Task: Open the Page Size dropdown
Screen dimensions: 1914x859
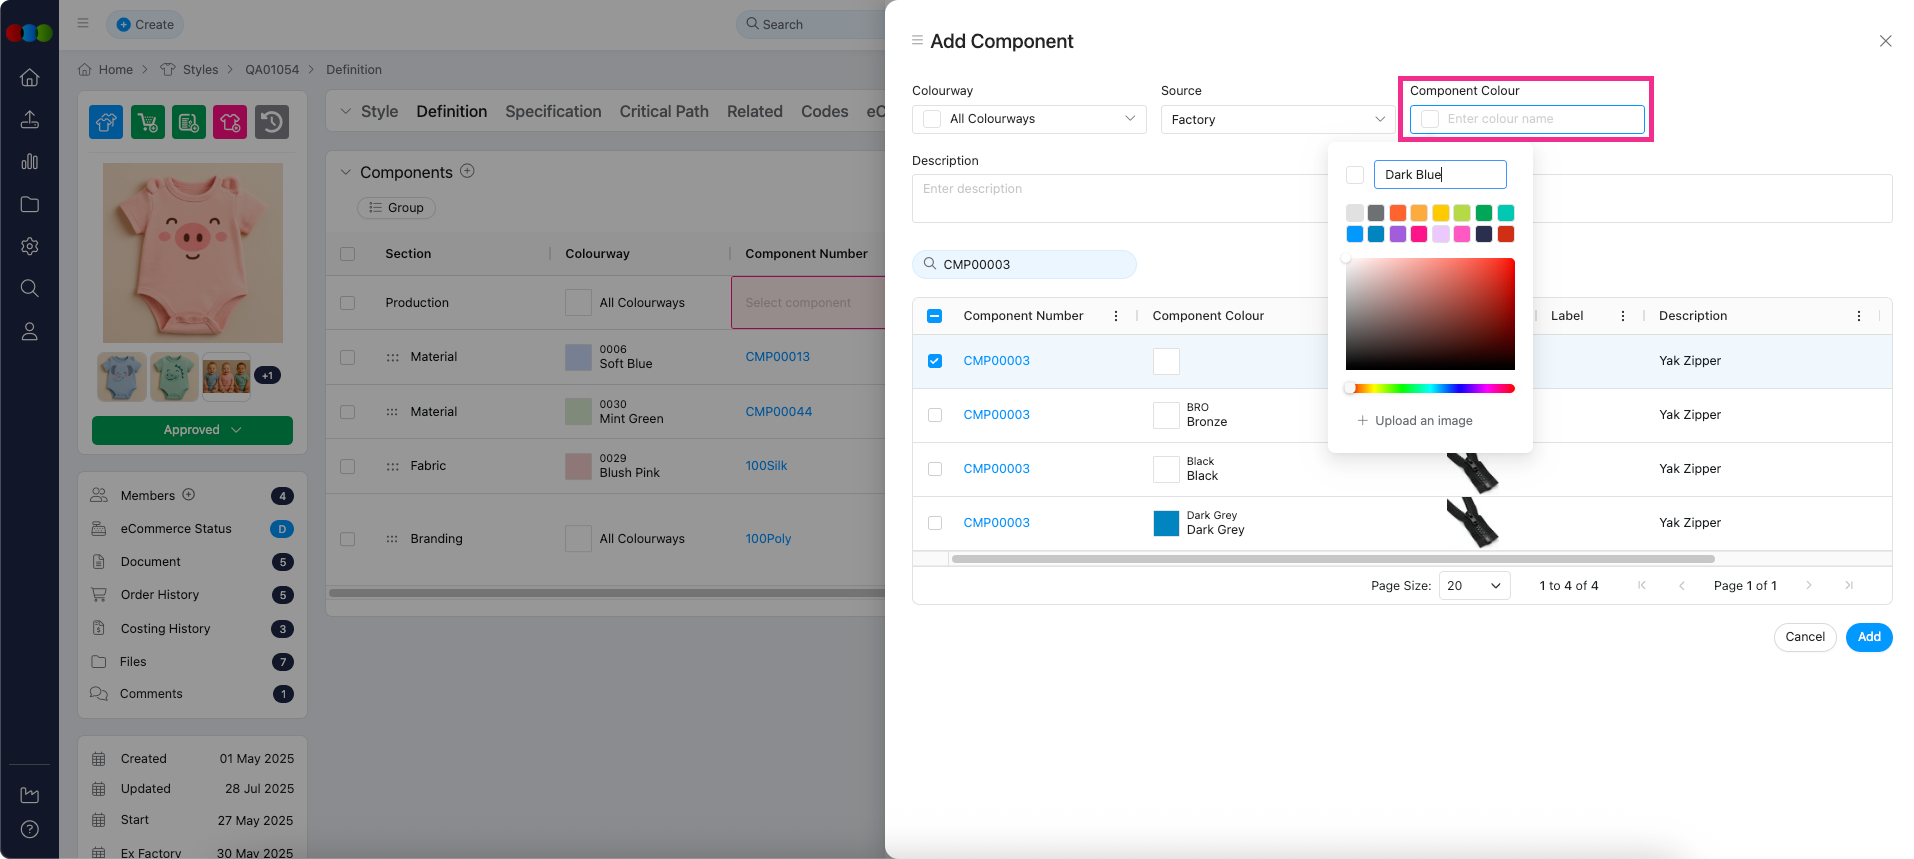Action: [x=1474, y=586]
